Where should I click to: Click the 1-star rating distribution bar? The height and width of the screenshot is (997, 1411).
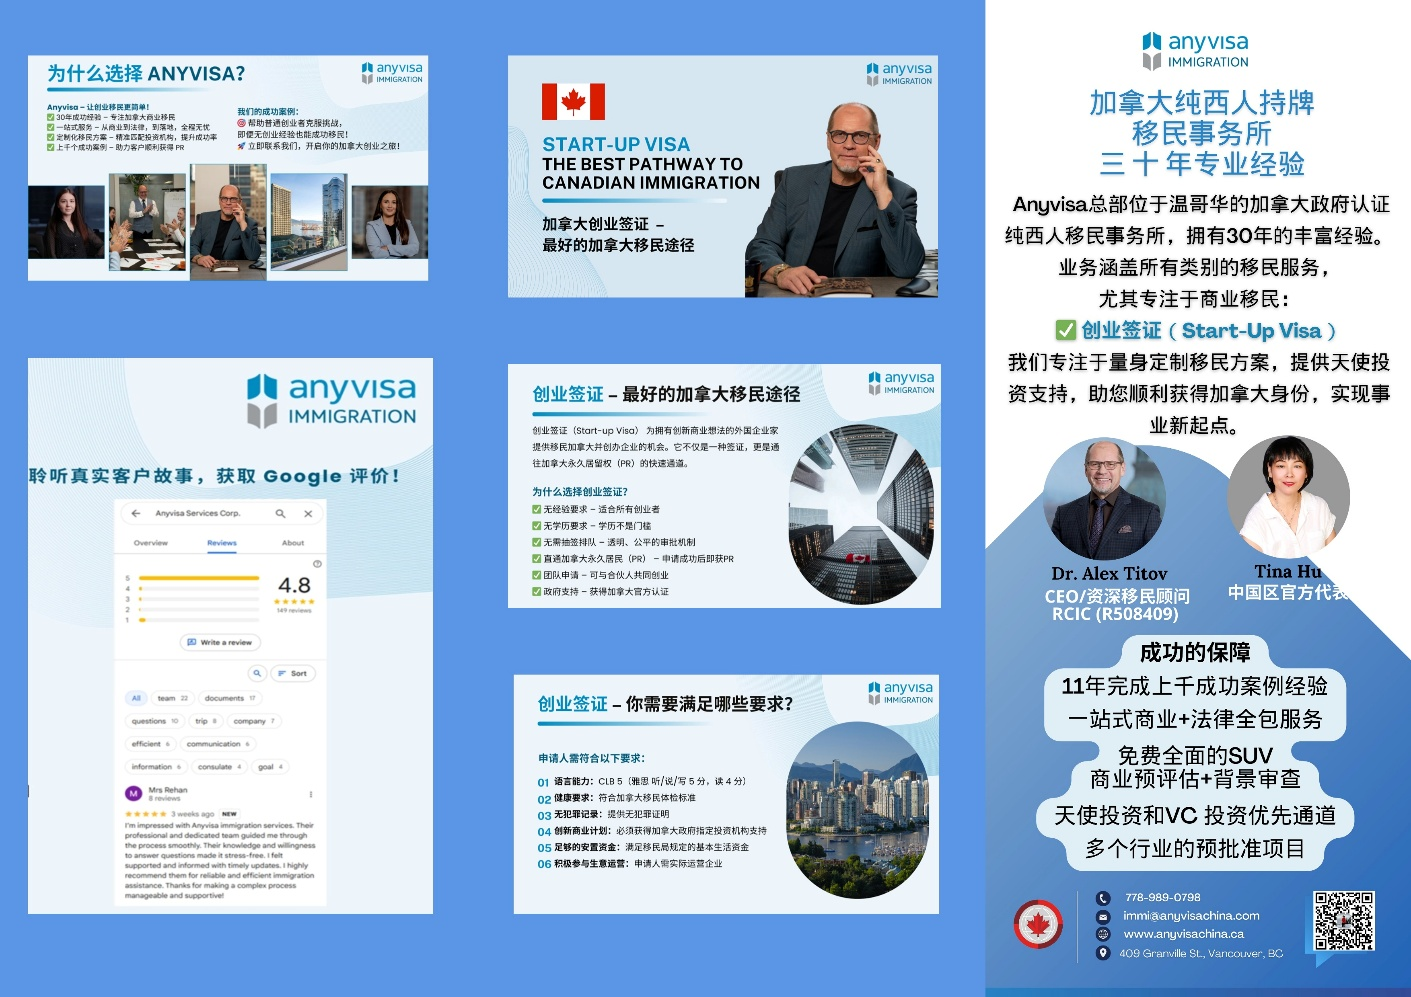click(x=199, y=620)
